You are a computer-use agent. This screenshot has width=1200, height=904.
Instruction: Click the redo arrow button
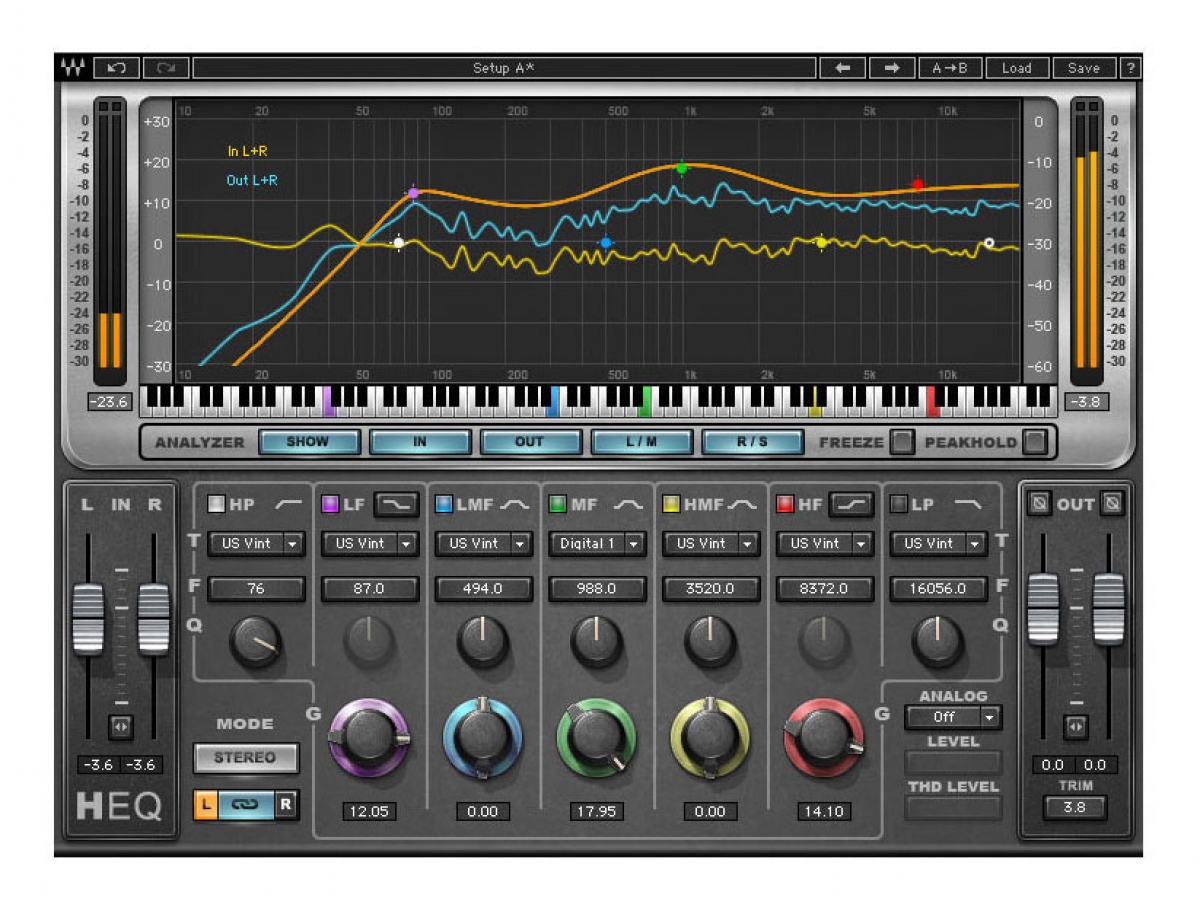tap(166, 68)
